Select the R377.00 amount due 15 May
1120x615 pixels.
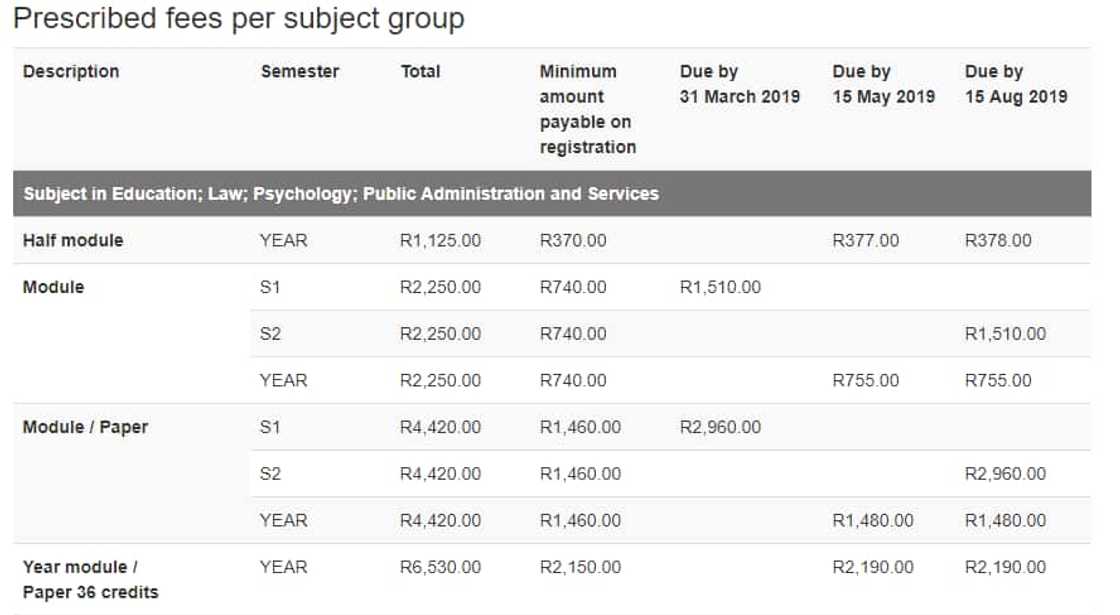pos(866,241)
